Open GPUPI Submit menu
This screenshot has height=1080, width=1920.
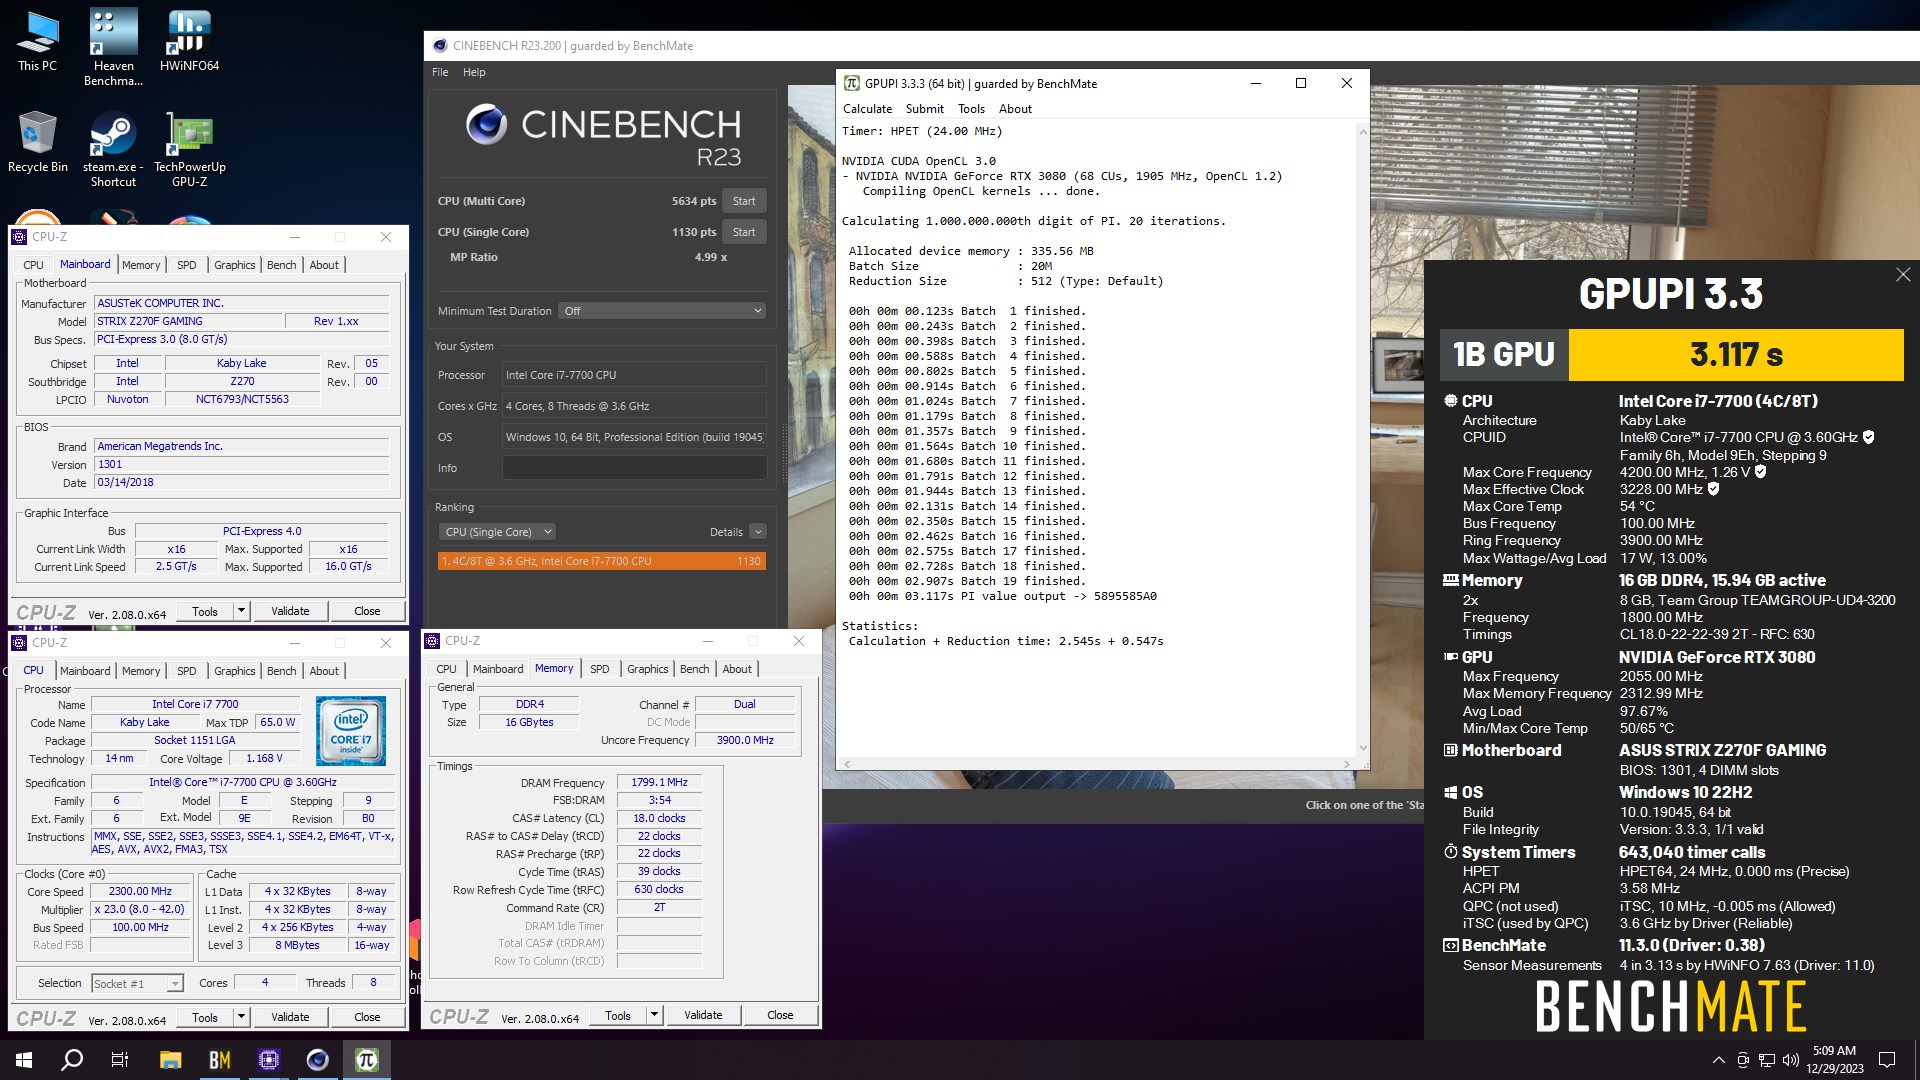coord(924,109)
